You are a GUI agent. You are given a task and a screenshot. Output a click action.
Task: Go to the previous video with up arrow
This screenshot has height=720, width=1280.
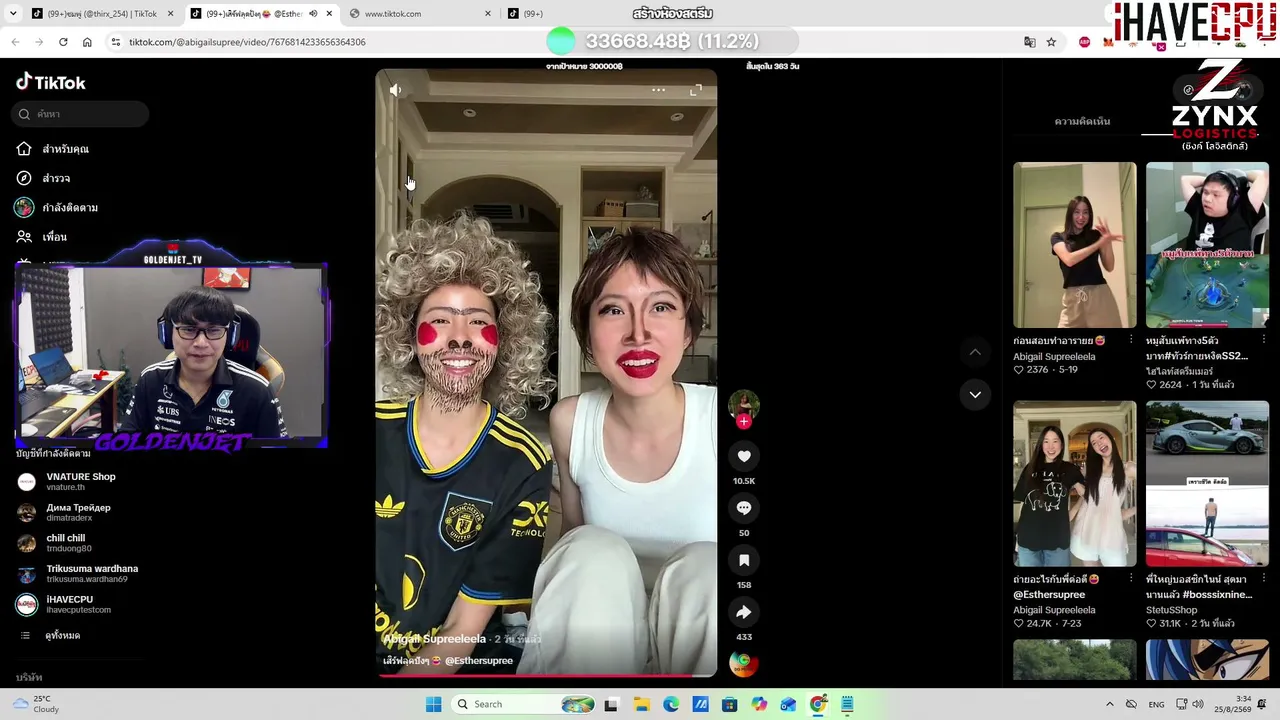pyautogui.click(x=975, y=352)
